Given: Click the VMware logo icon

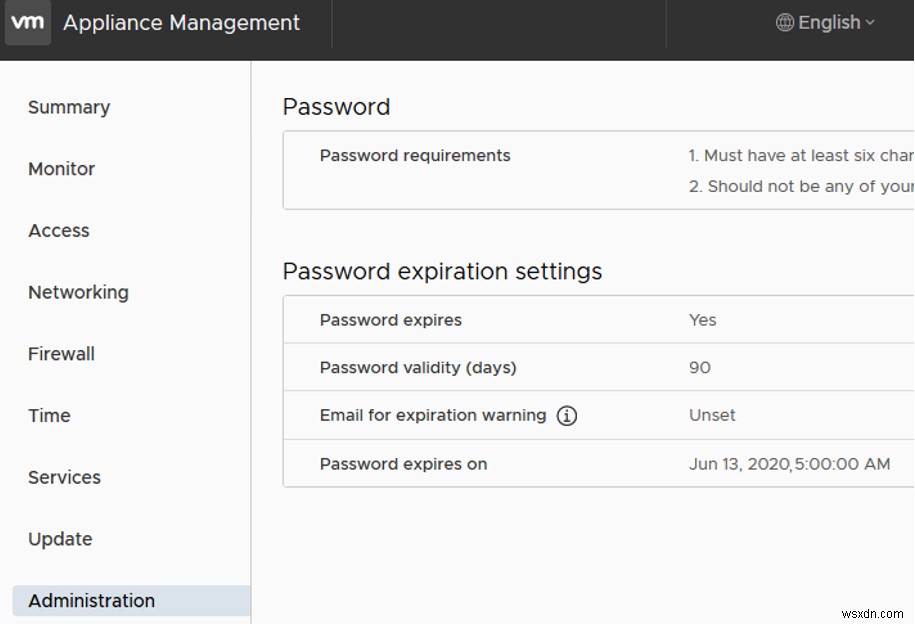Looking at the screenshot, I should [x=27, y=23].
